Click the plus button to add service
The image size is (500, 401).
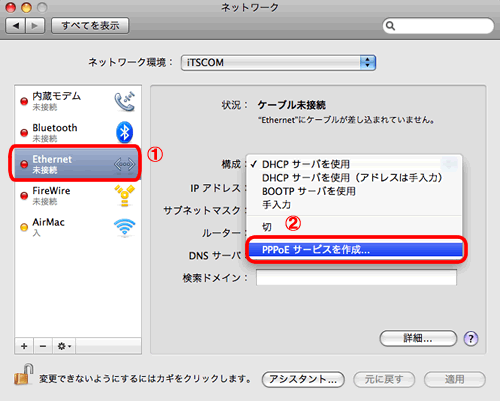[24, 346]
